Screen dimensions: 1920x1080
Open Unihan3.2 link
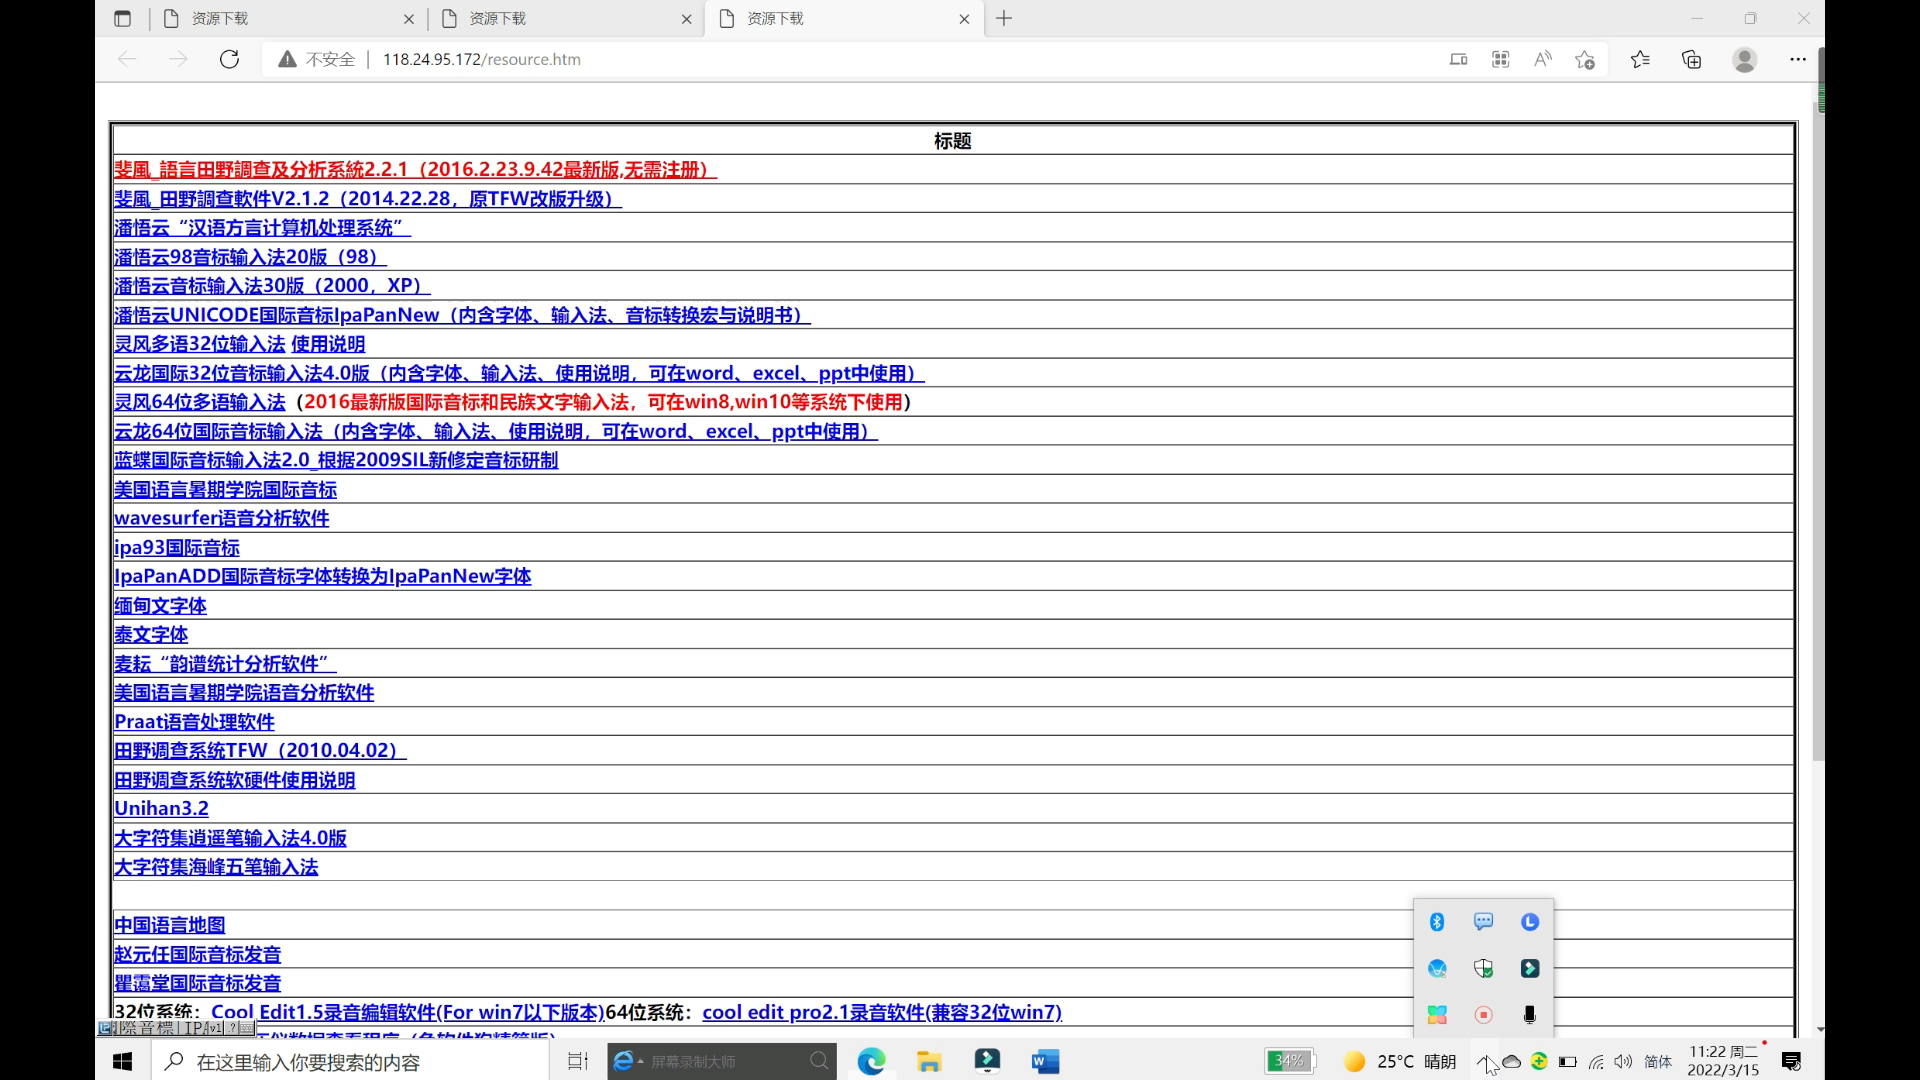tap(161, 808)
